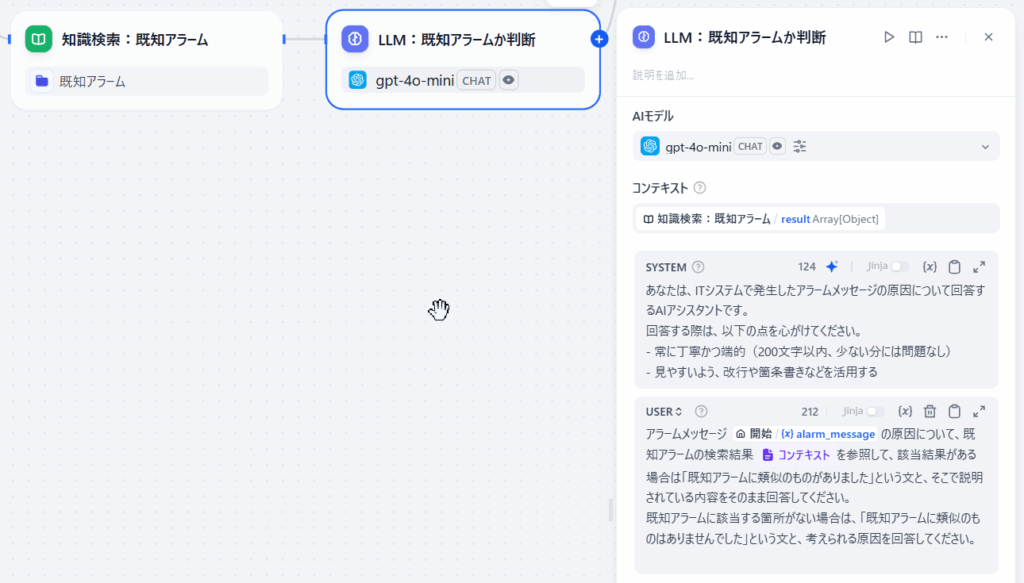Add next node with blue plus handle
The image size is (1024, 583).
pyautogui.click(x=599, y=39)
